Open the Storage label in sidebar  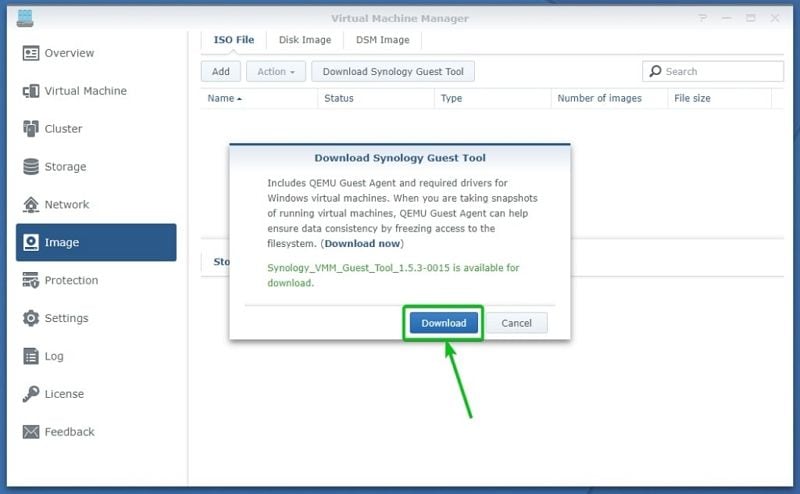pos(65,167)
